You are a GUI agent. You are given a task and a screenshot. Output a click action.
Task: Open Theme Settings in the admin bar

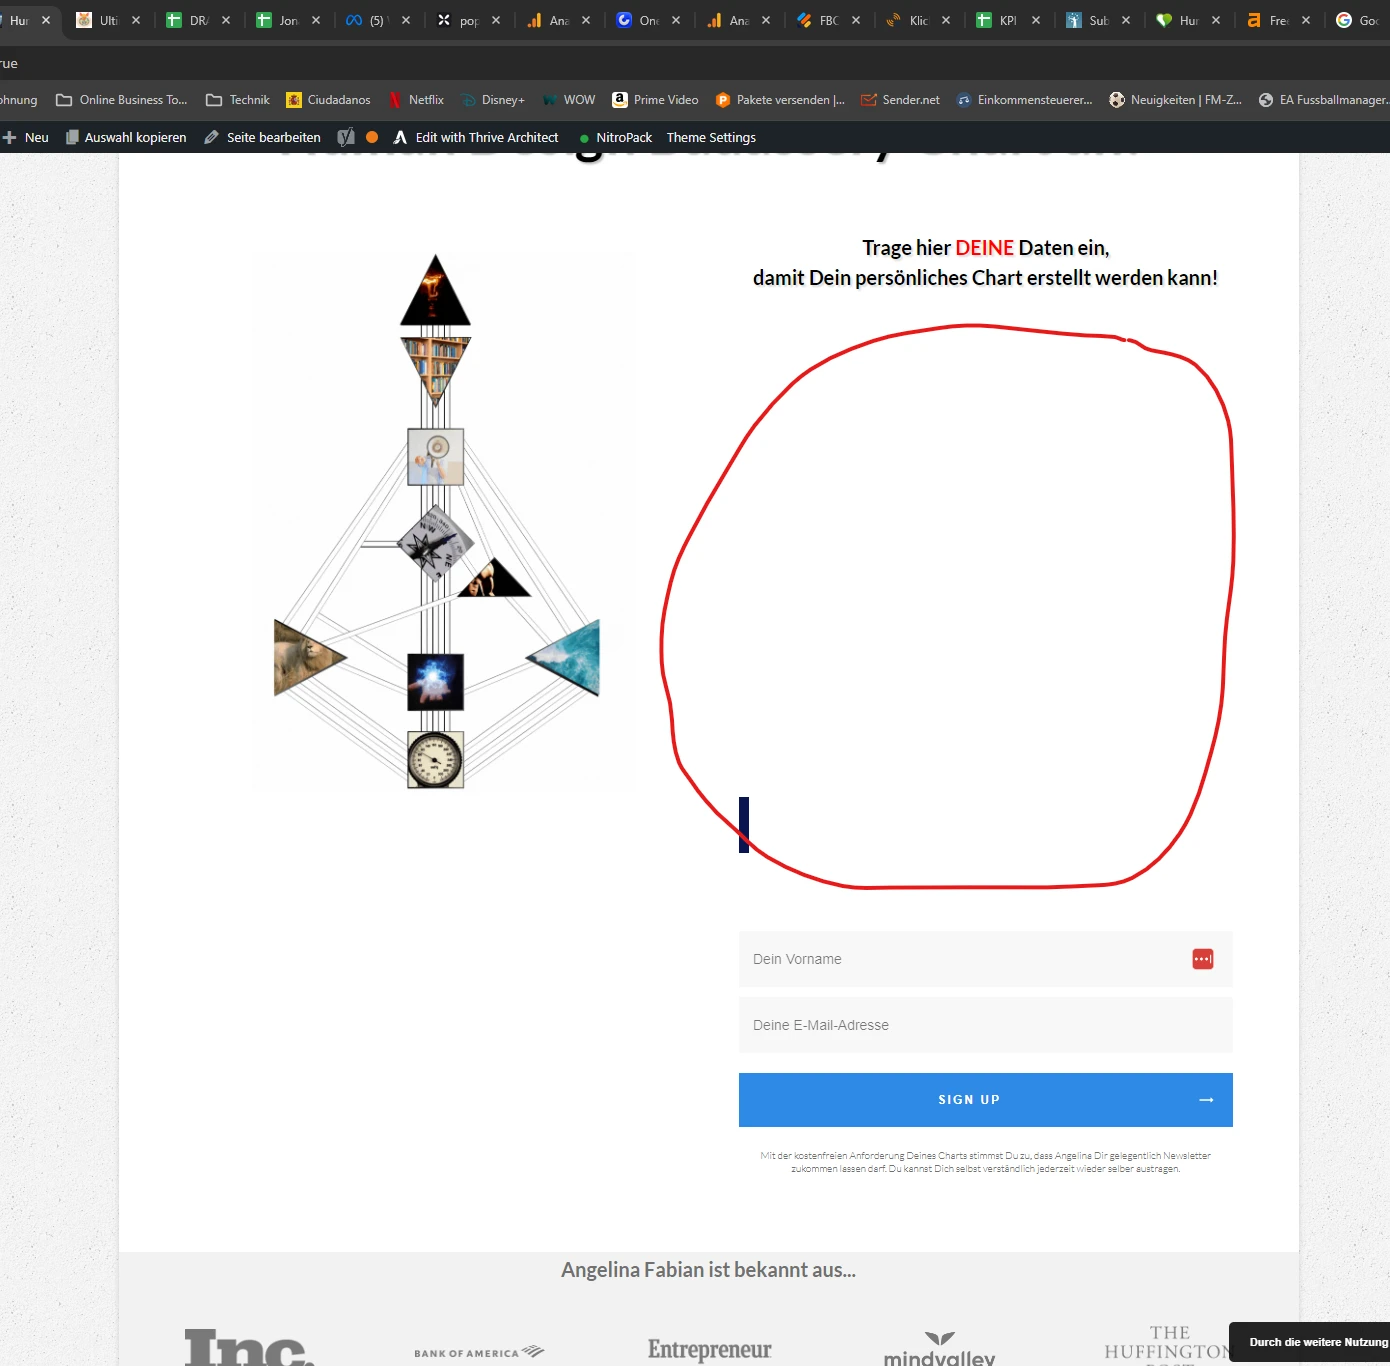pos(711,137)
